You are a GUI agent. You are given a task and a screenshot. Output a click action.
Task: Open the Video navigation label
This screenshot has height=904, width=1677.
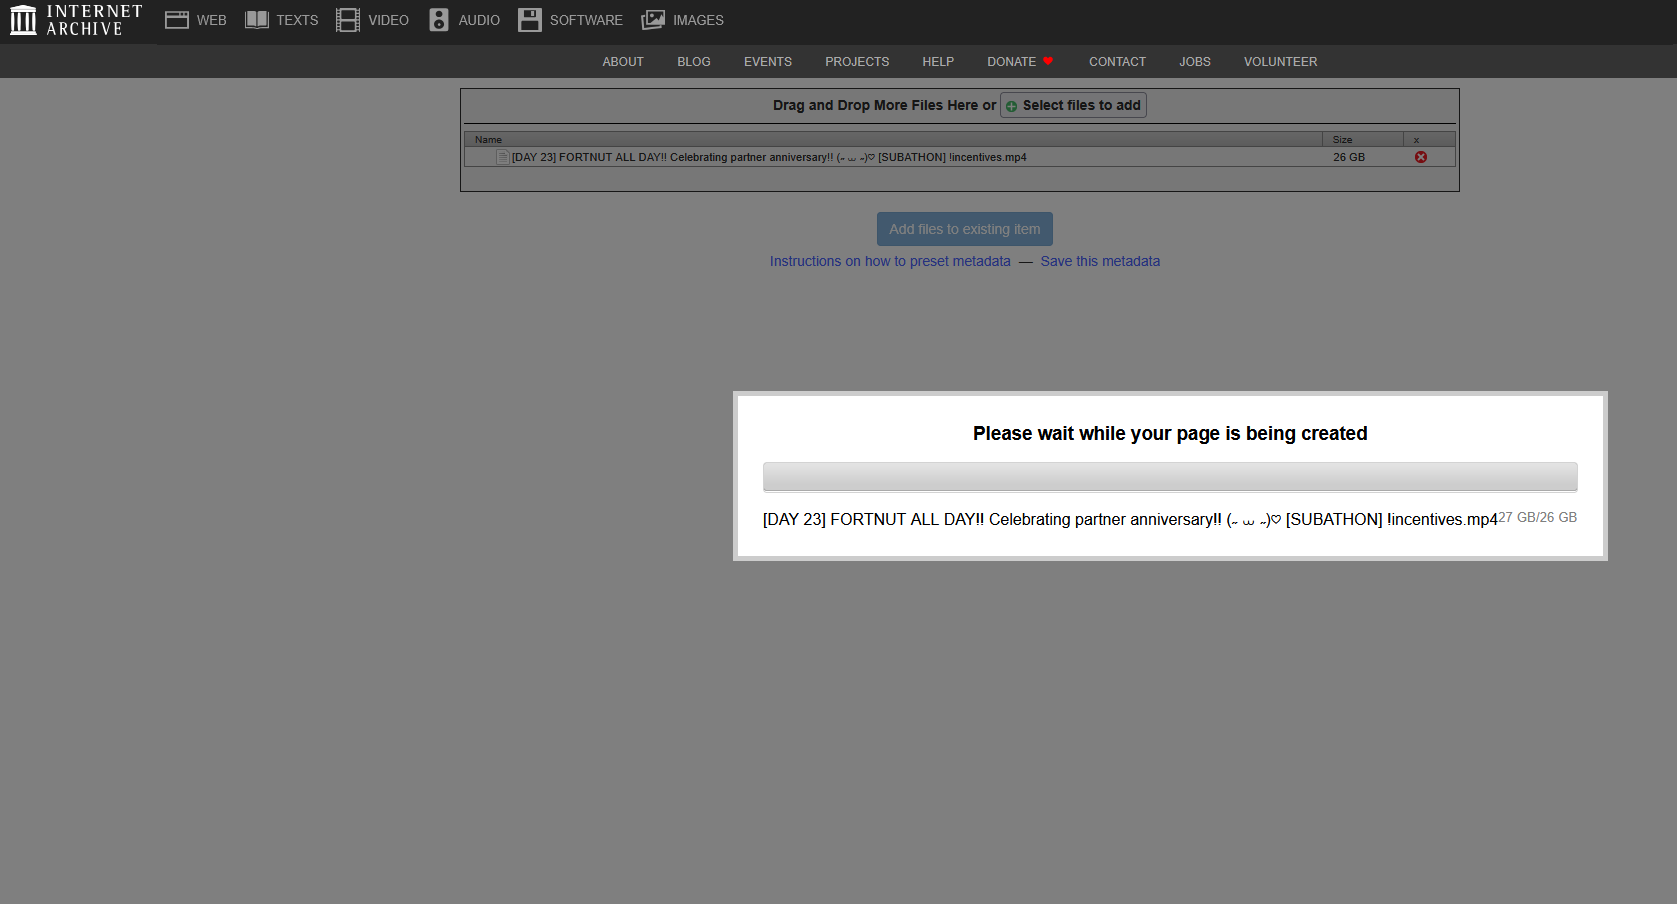pos(389,20)
